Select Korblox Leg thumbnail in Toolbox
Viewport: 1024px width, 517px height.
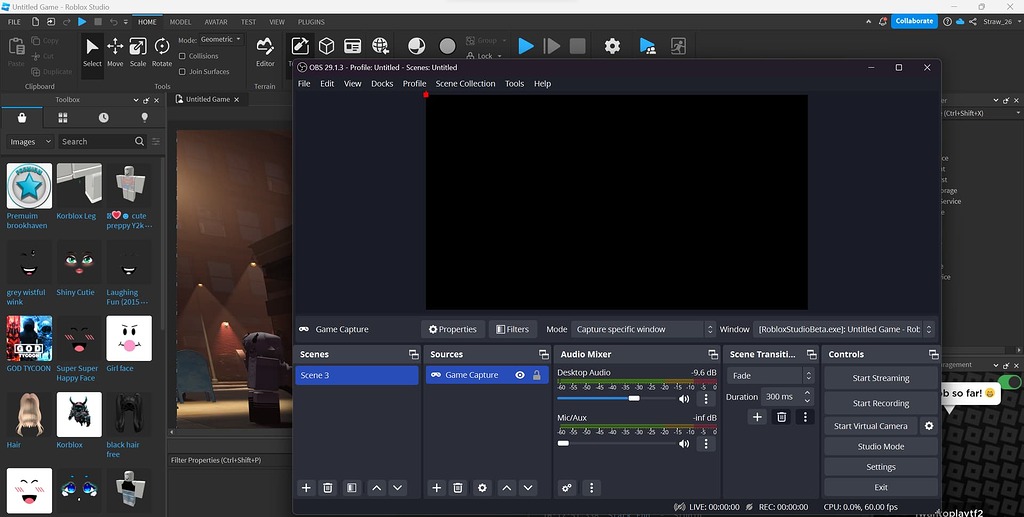point(79,186)
